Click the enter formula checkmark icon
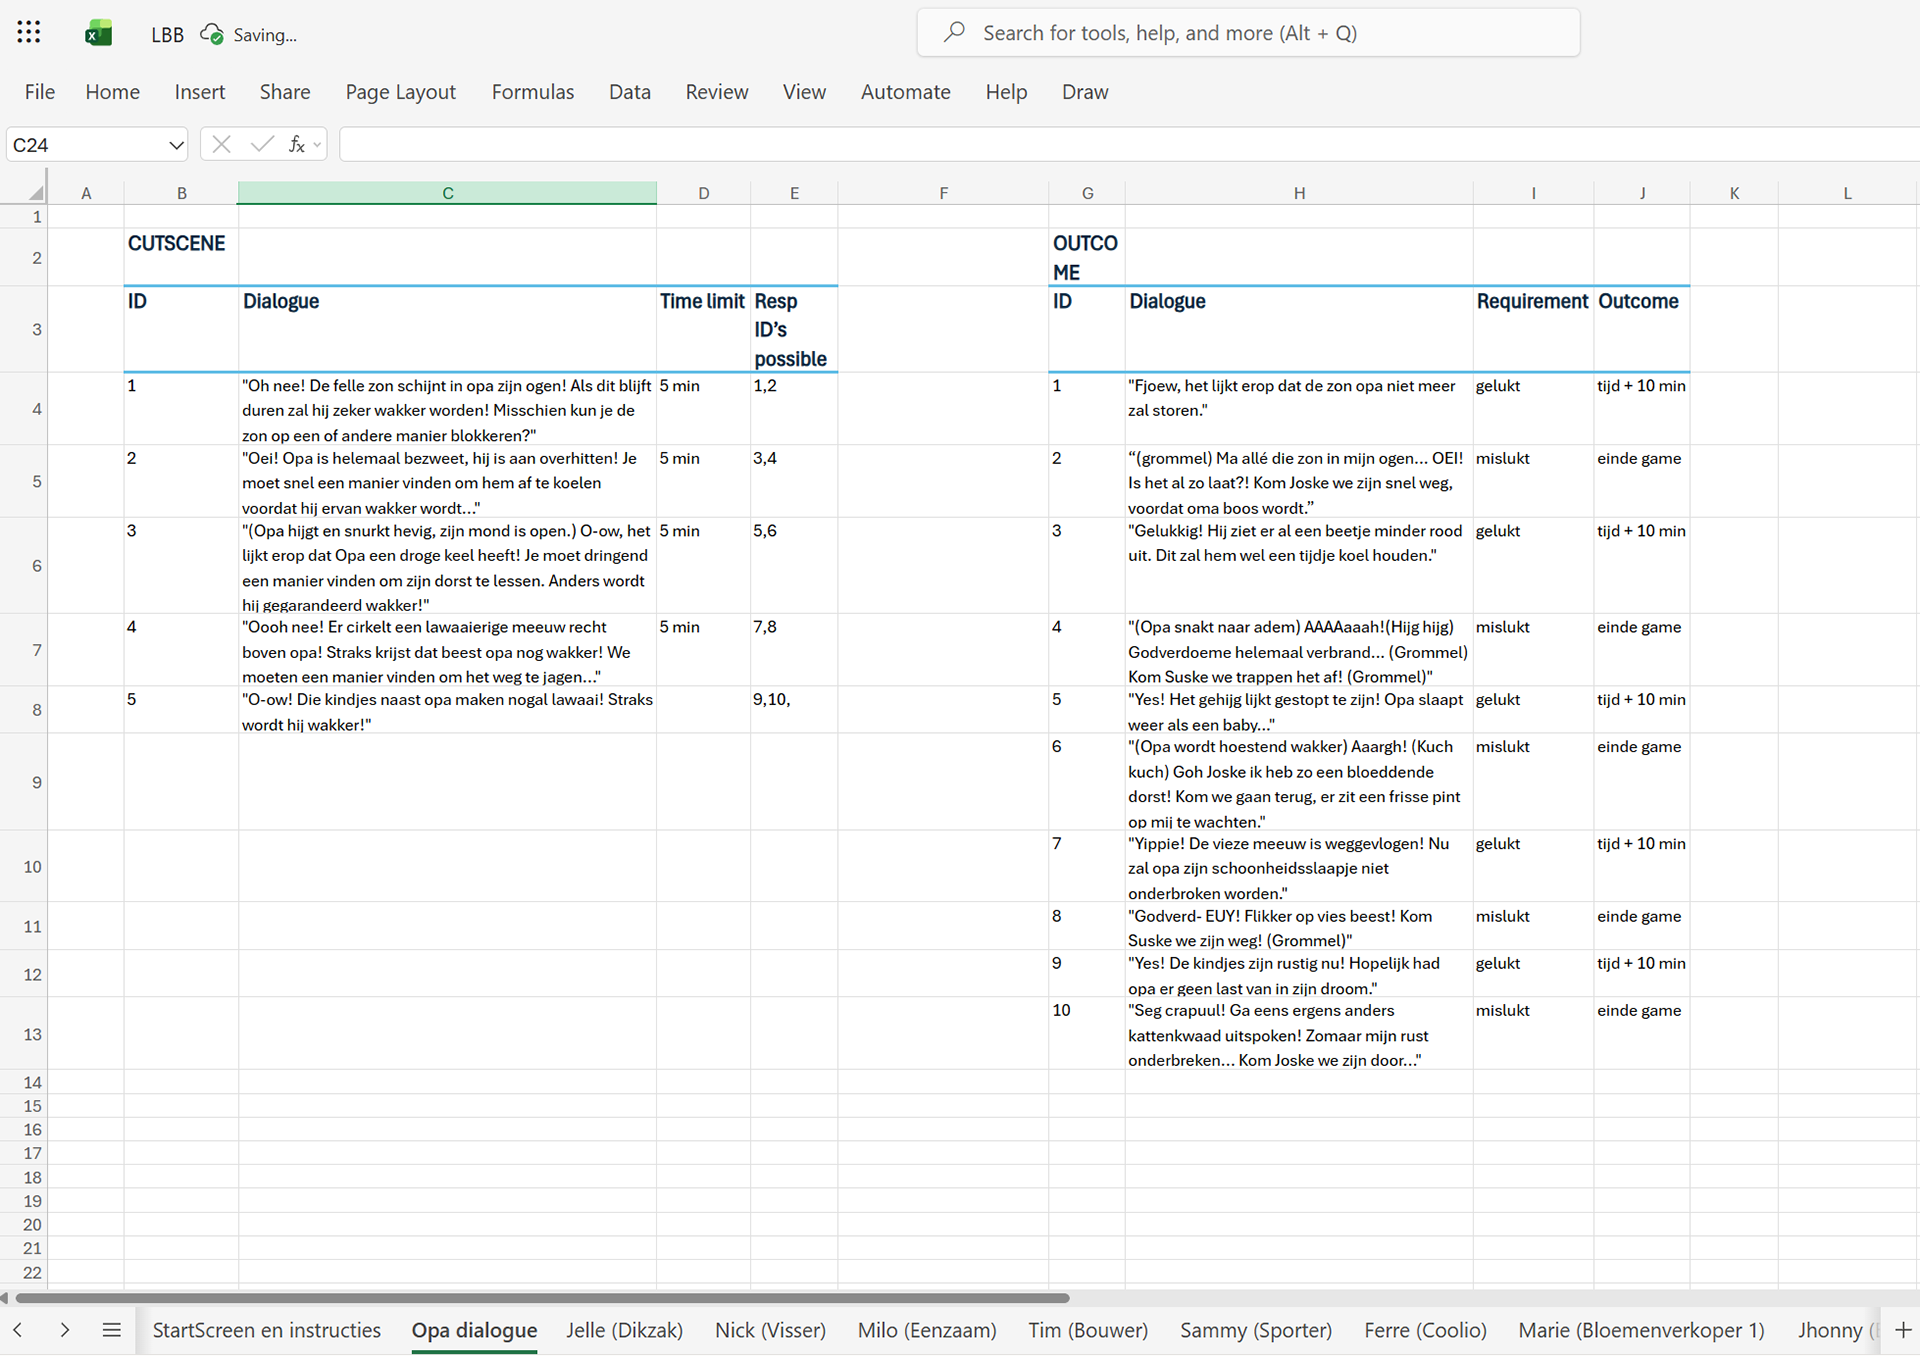 262,145
